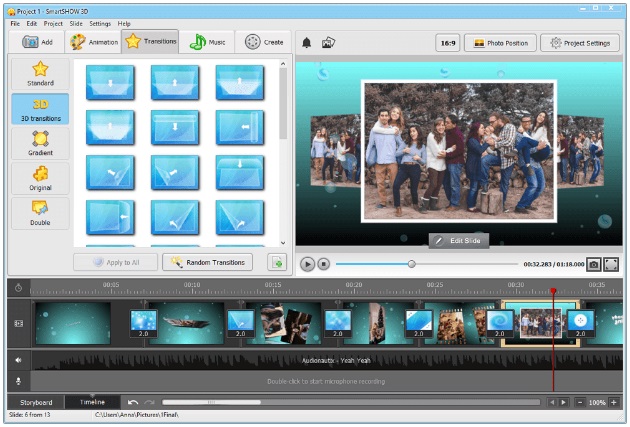
Task: Select the photo collage slide on timeline
Action: (x=284, y=323)
